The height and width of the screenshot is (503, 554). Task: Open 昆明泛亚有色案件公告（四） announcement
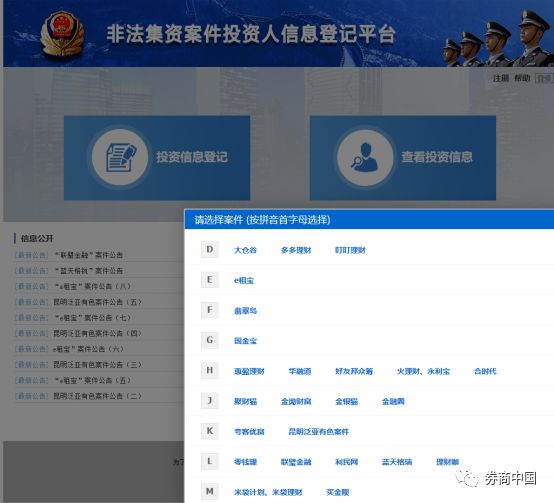(x=98, y=333)
